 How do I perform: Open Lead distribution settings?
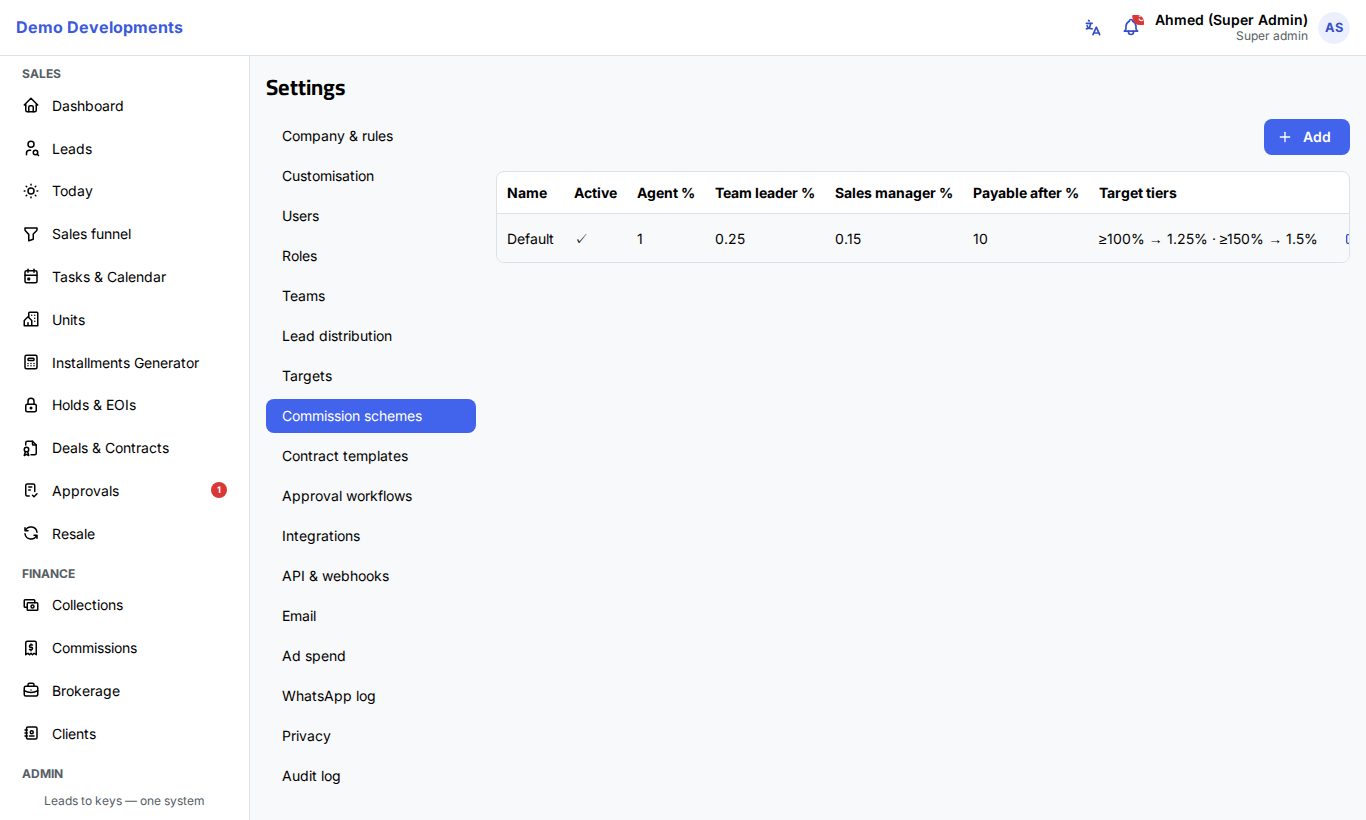click(x=371, y=336)
